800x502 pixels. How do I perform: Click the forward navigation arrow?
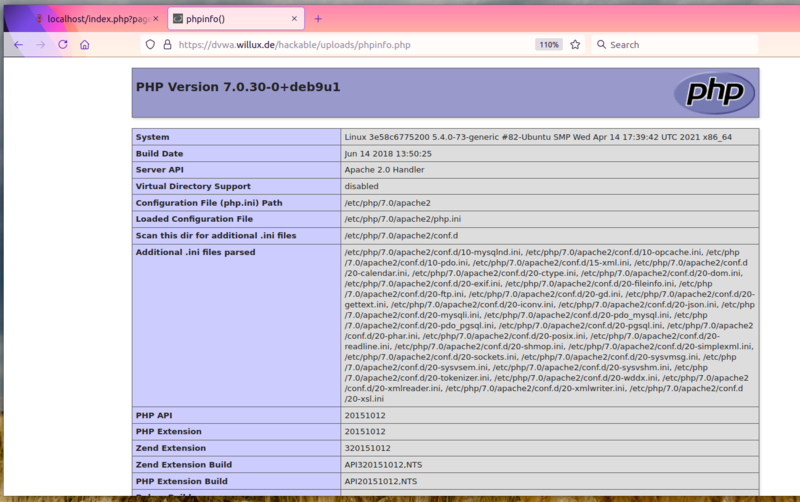(x=40, y=45)
